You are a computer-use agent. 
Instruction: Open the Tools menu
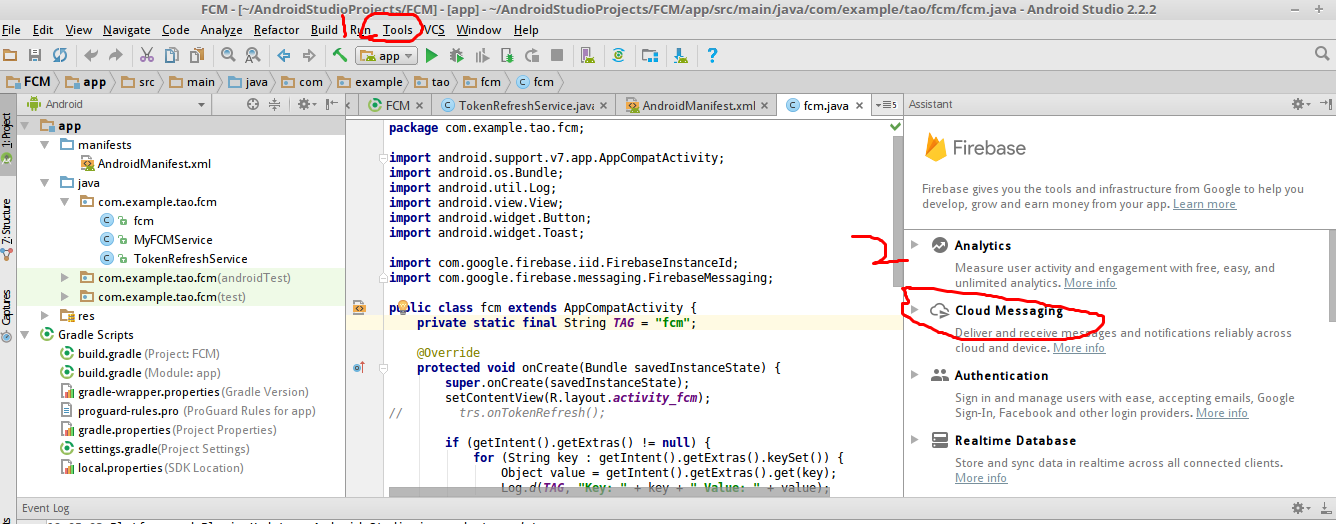click(x=397, y=30)
